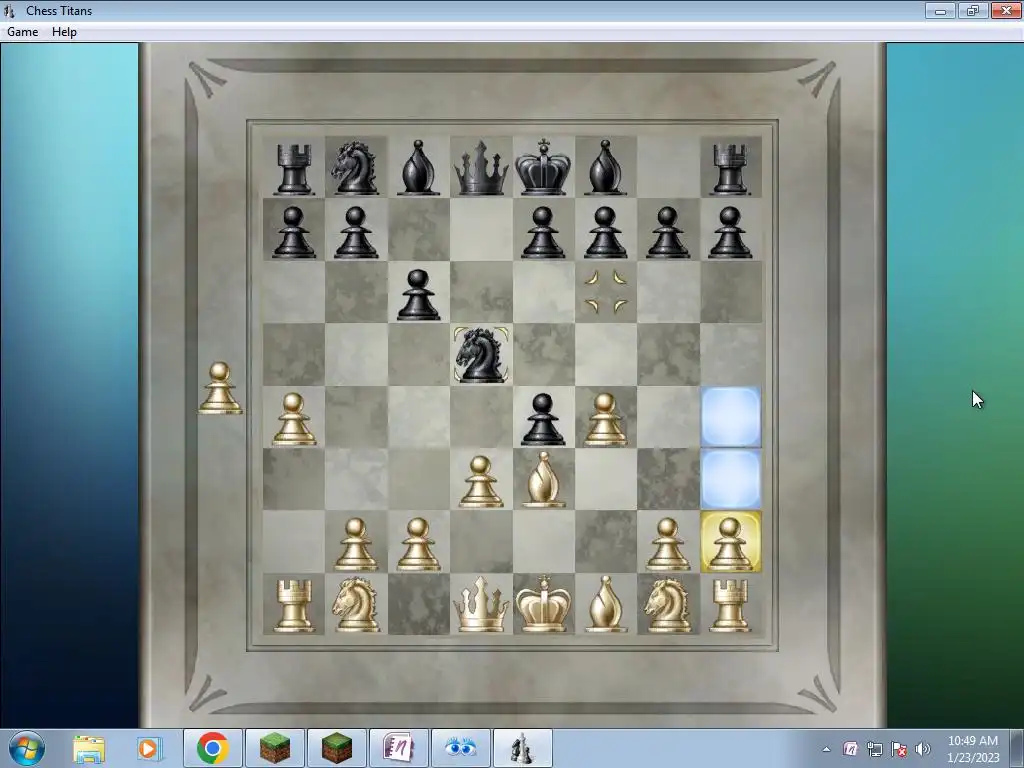Select the white knight on g1
The image size is (1024, 768).
[x=667, y=605]
